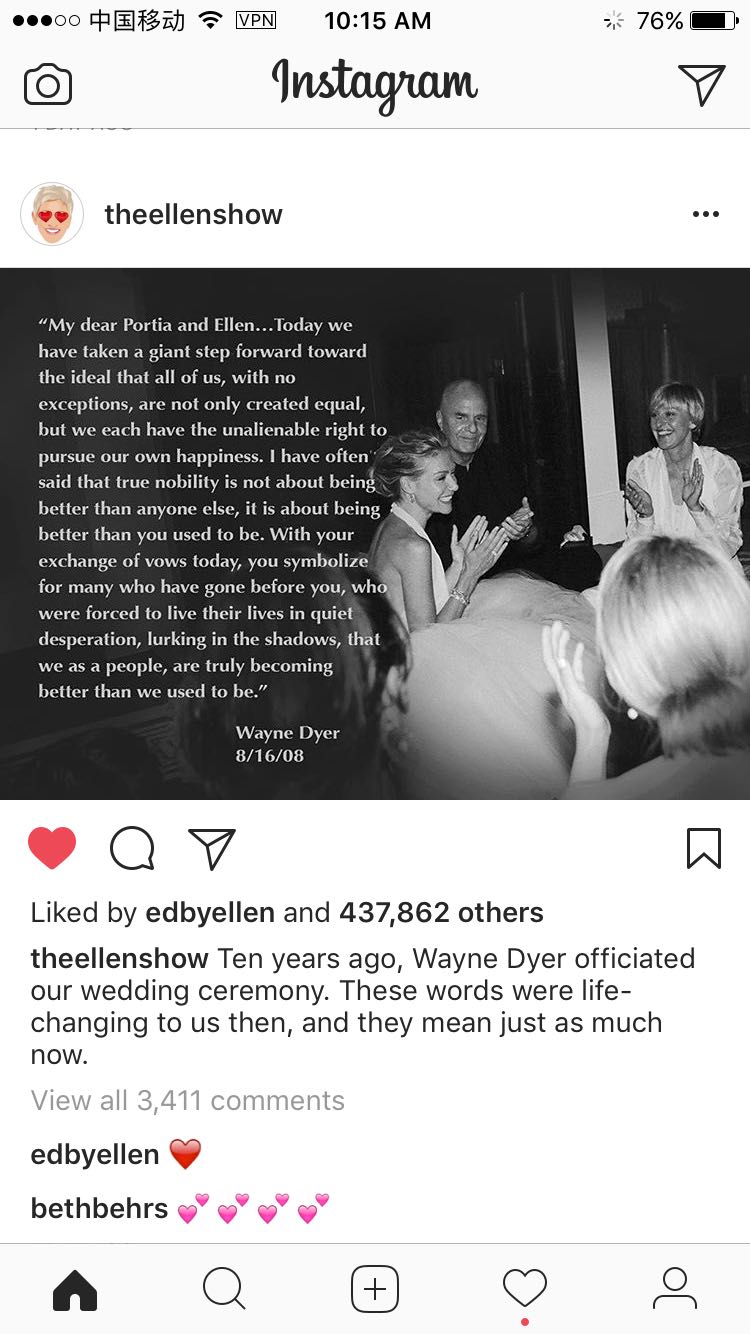Open the 437,862 others likes list
This screenshot has height=1334, width=750.
point(441,912)
